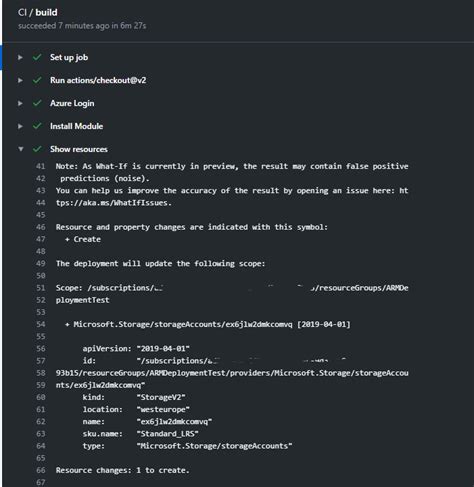Click the type "Microsoft.Storage/storageAccounts" value
The height and width of the screenshot is (487, 474).
pos(215,446)
